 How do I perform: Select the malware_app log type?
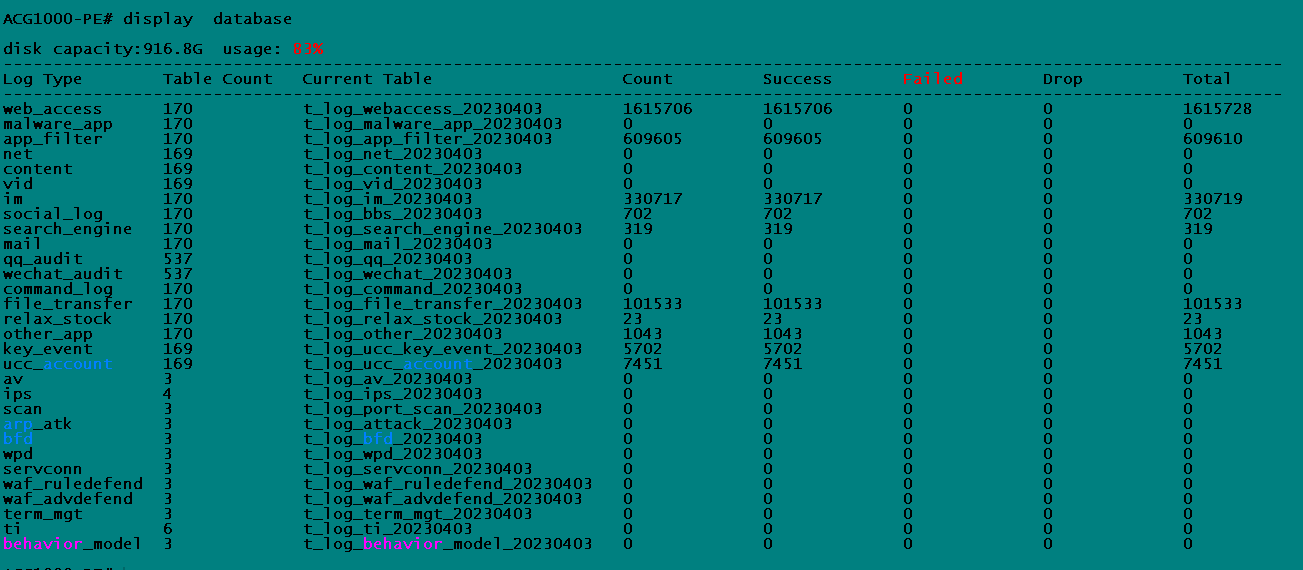coord(58,124)
